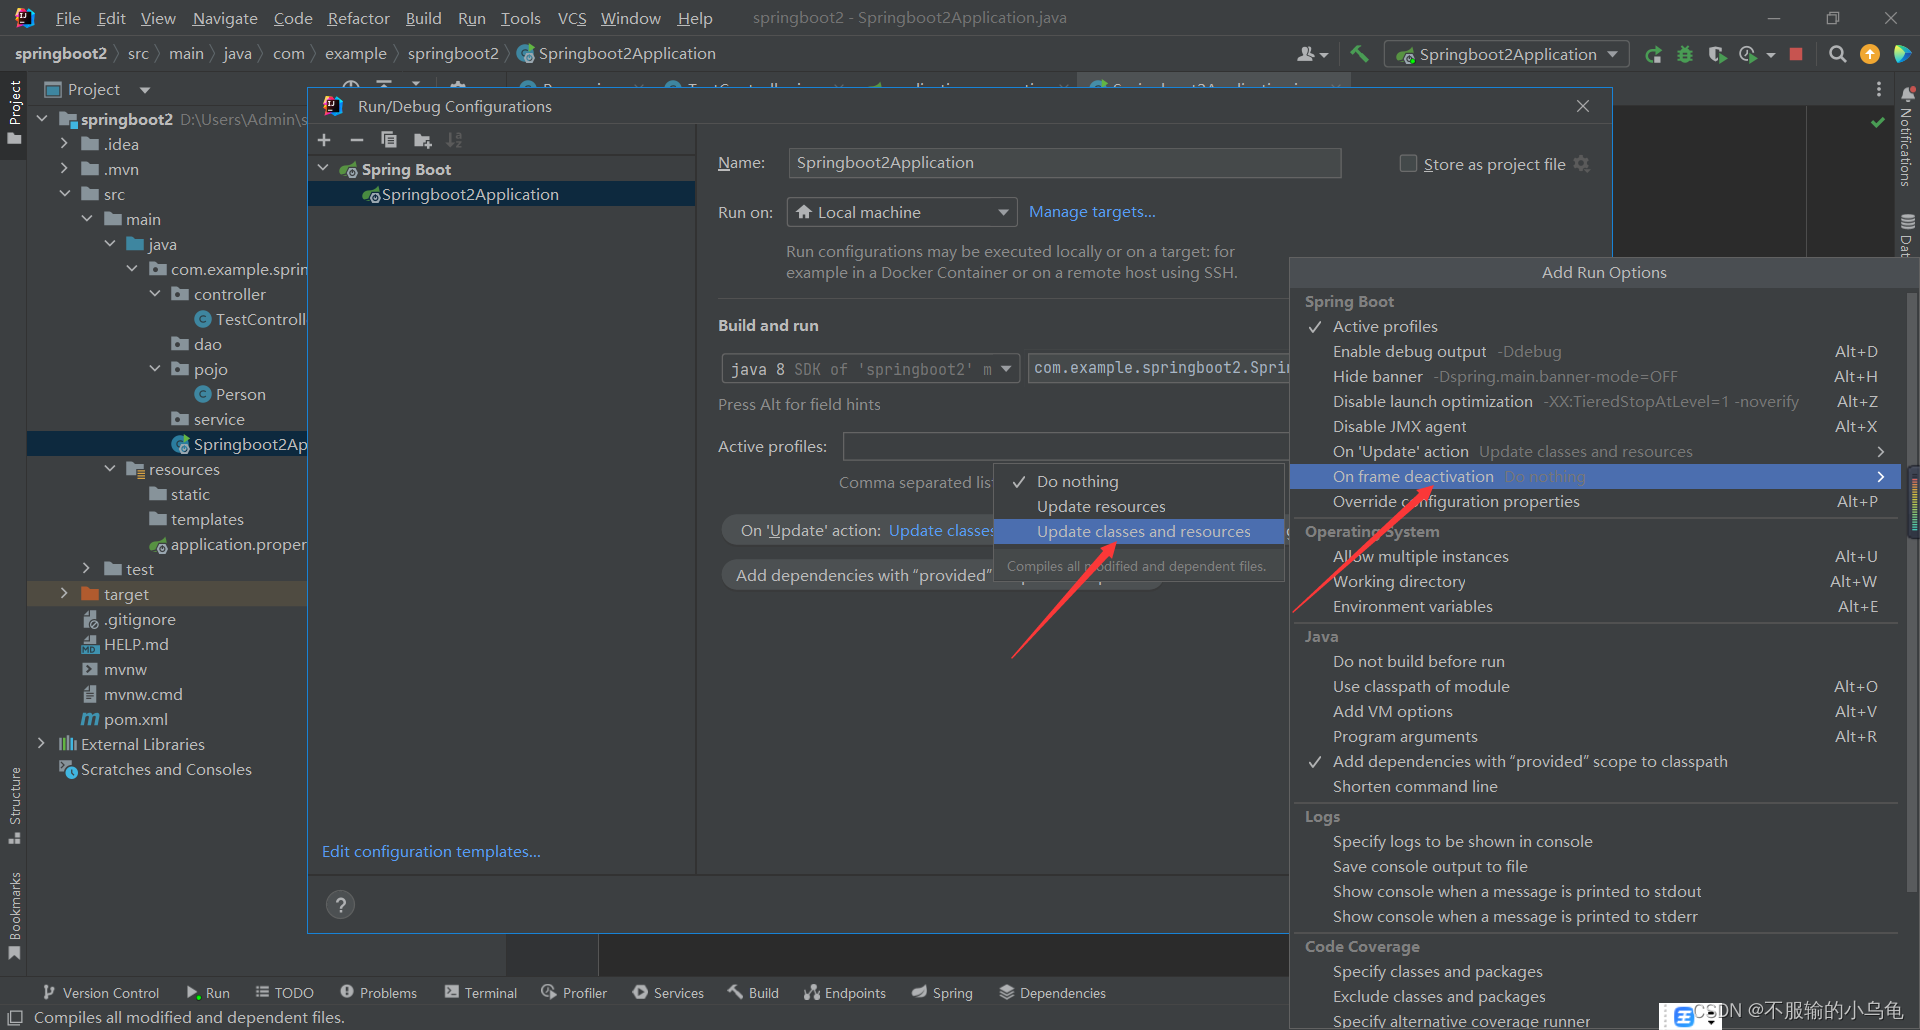Open Terminal tool window

[x=481, y=992]
